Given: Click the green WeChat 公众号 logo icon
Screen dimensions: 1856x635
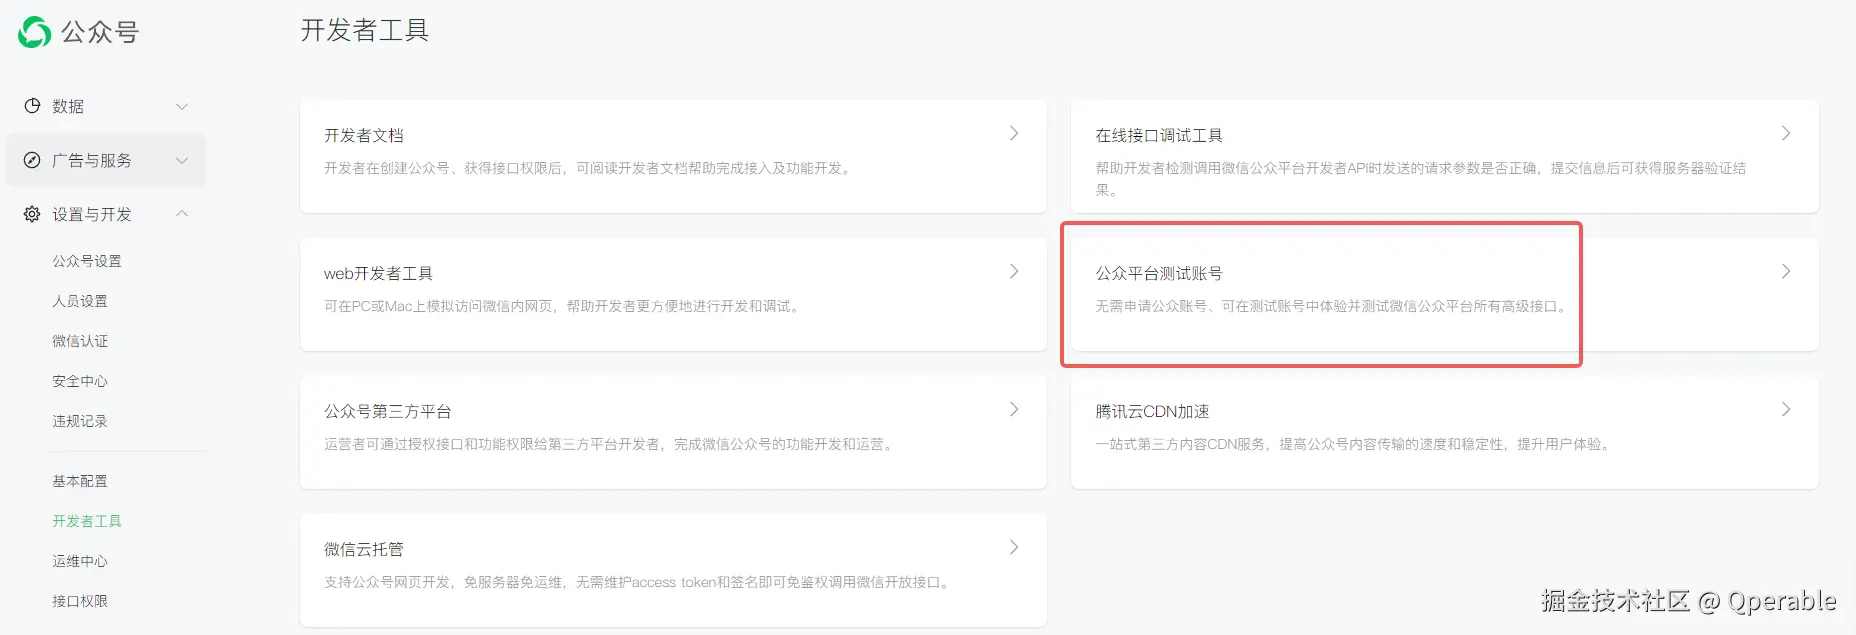Looking at the screenshot, I should point(35,32).
